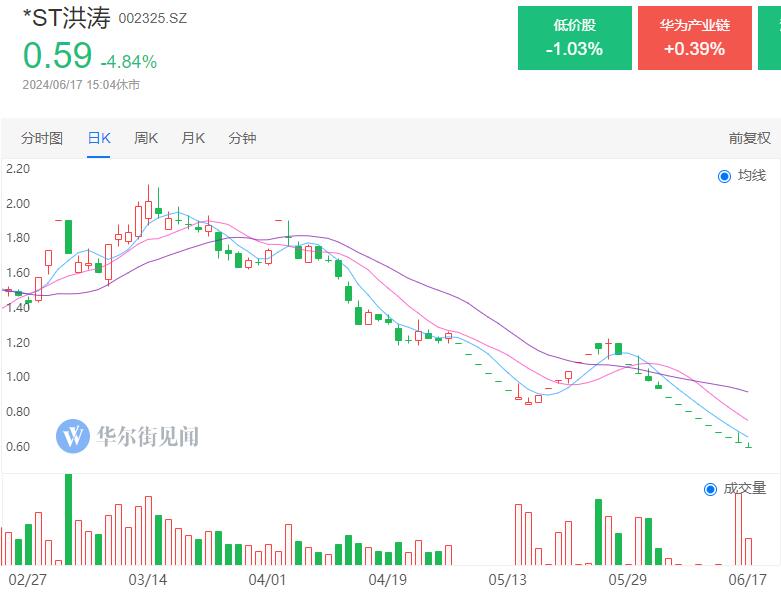Open the 分钟 chart tab

coord(242,138)
